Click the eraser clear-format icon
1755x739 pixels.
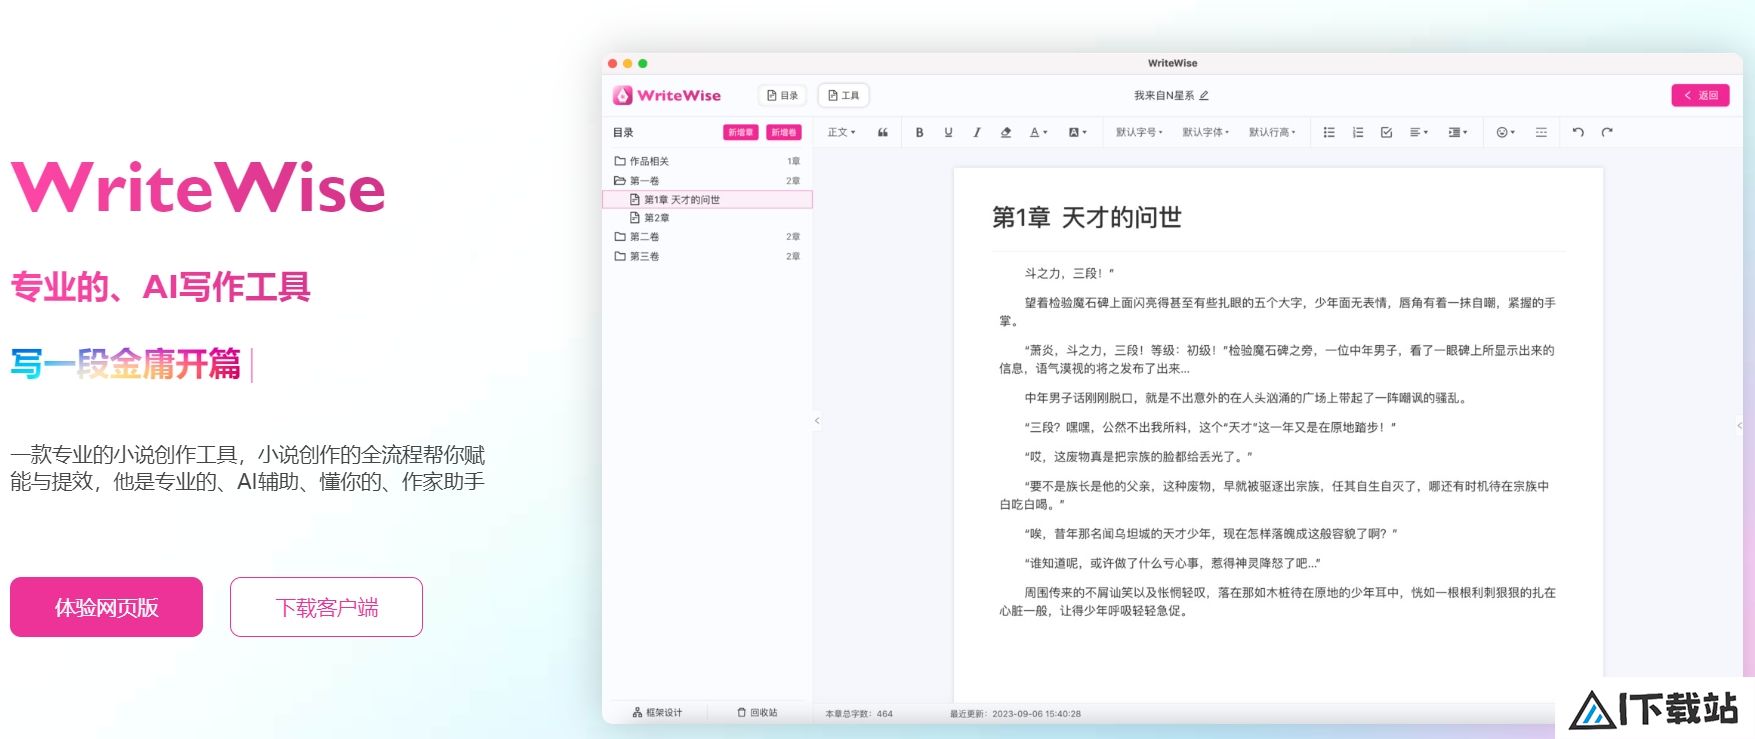(1006, 132)
